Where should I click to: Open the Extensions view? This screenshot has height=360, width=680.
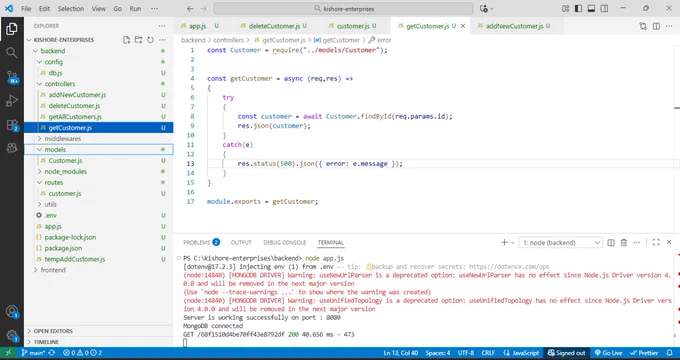[12, 125]
